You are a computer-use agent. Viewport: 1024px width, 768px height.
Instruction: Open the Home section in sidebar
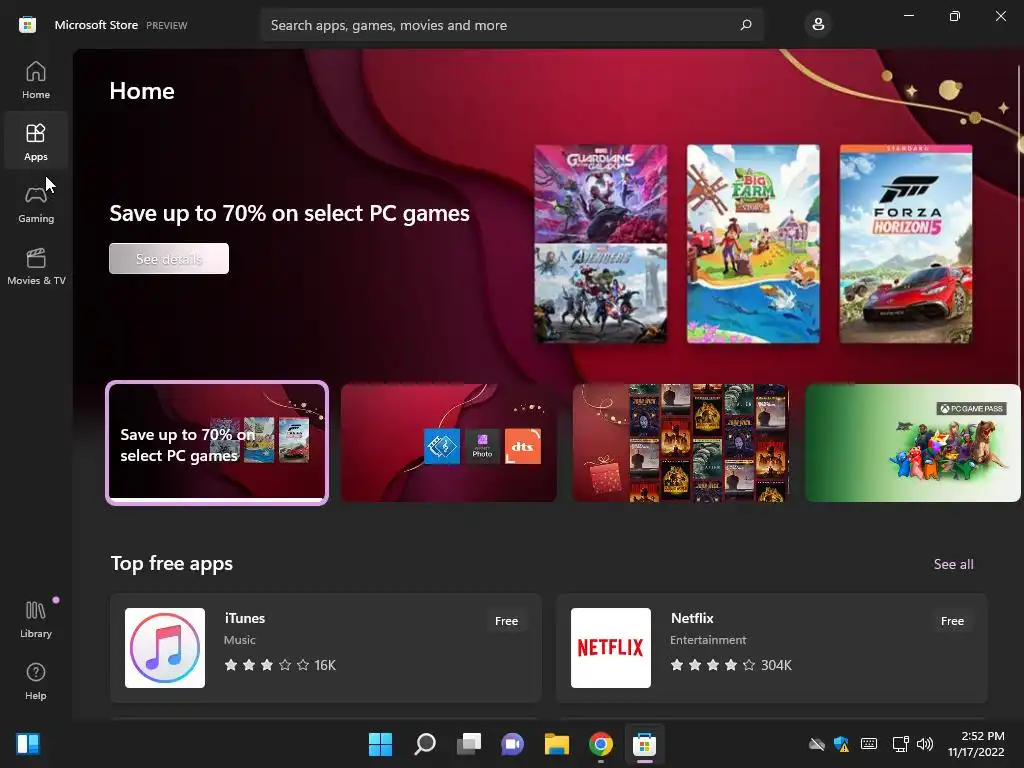pos(36,80)
